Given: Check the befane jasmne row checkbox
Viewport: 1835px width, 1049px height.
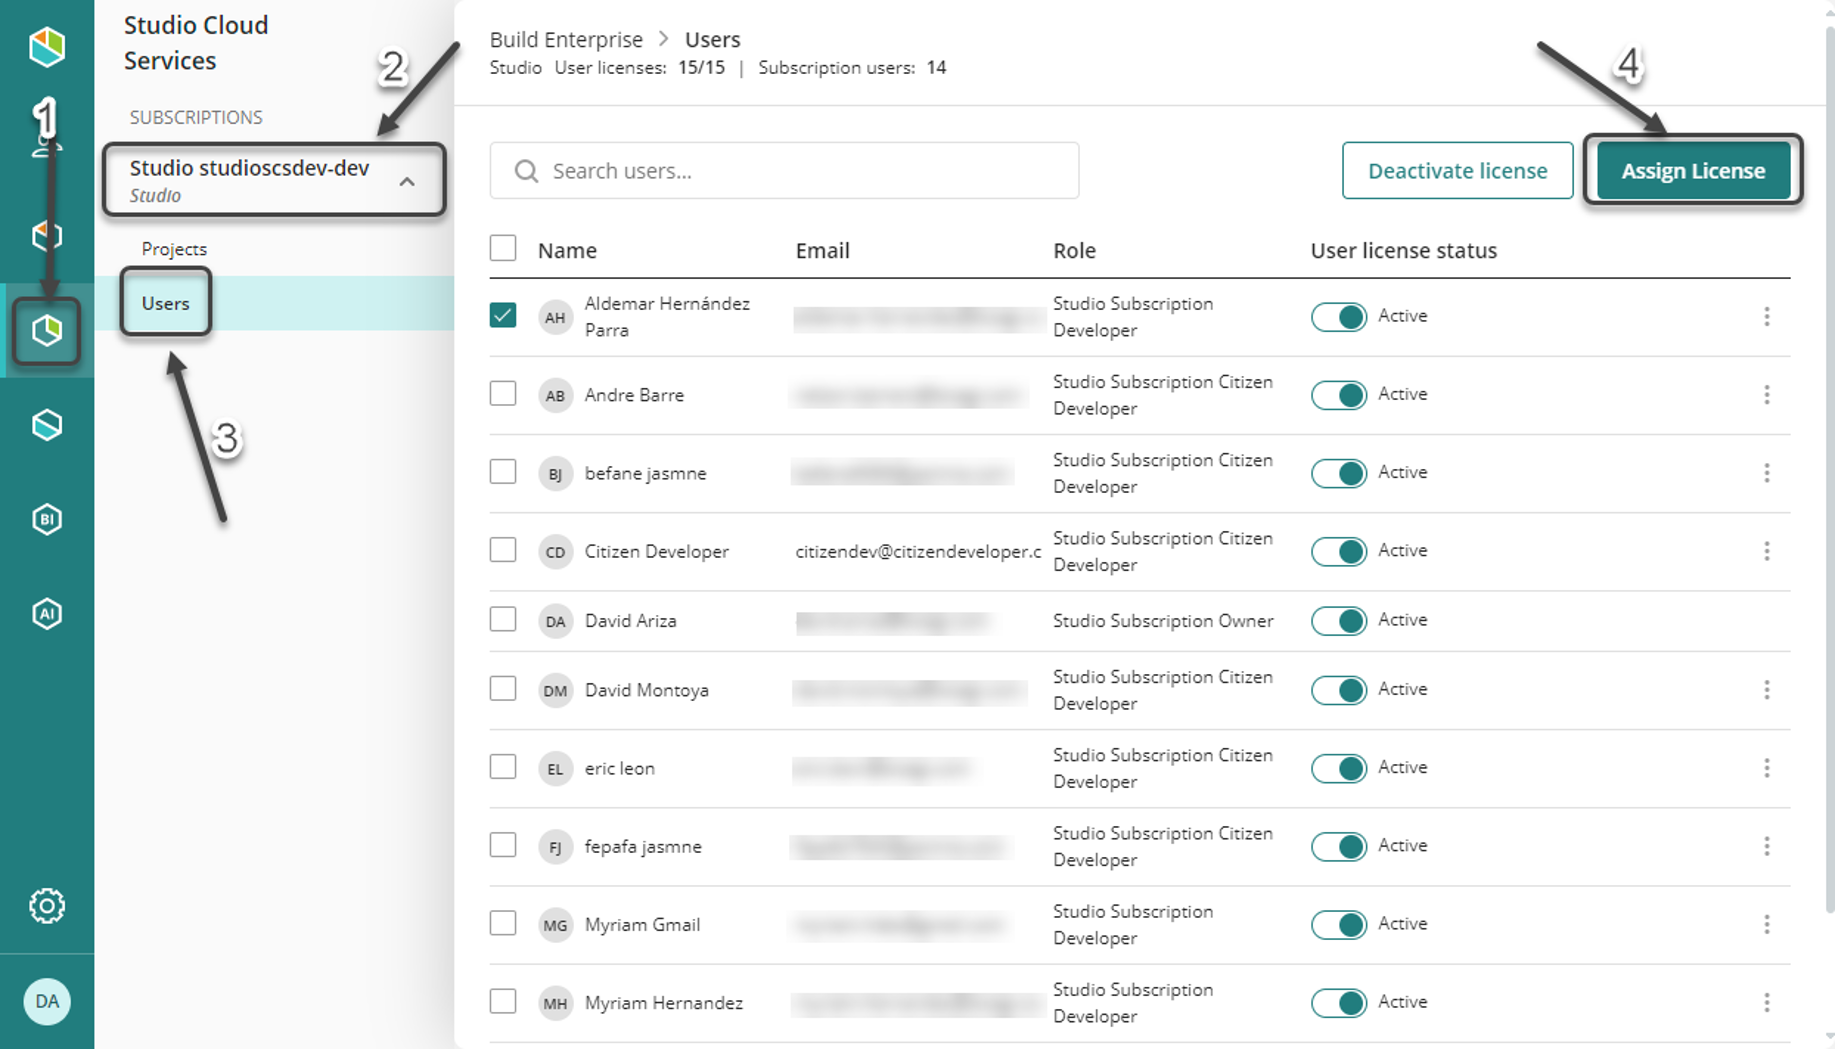Looking at the screenshot, I should [x=503, y=471].
